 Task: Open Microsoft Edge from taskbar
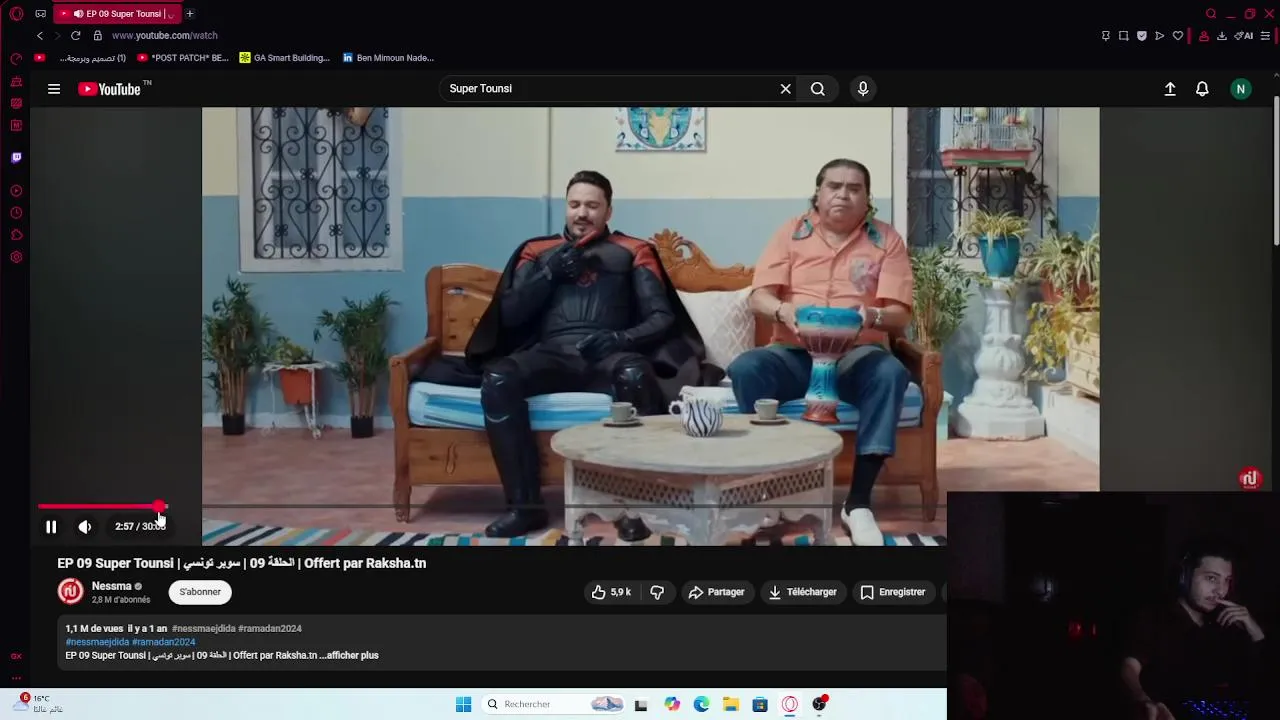(701, 705)
